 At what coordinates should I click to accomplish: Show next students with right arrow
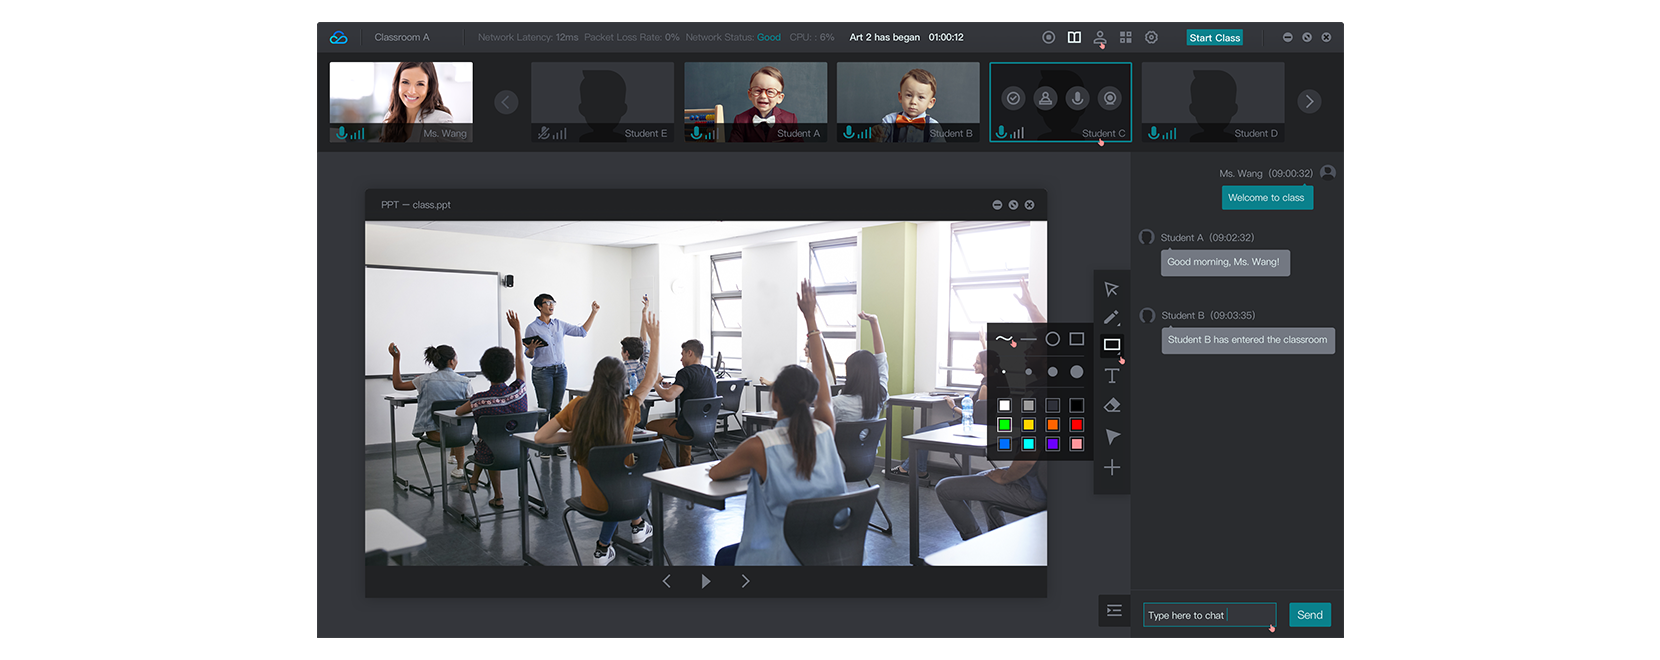[1309, 101]
